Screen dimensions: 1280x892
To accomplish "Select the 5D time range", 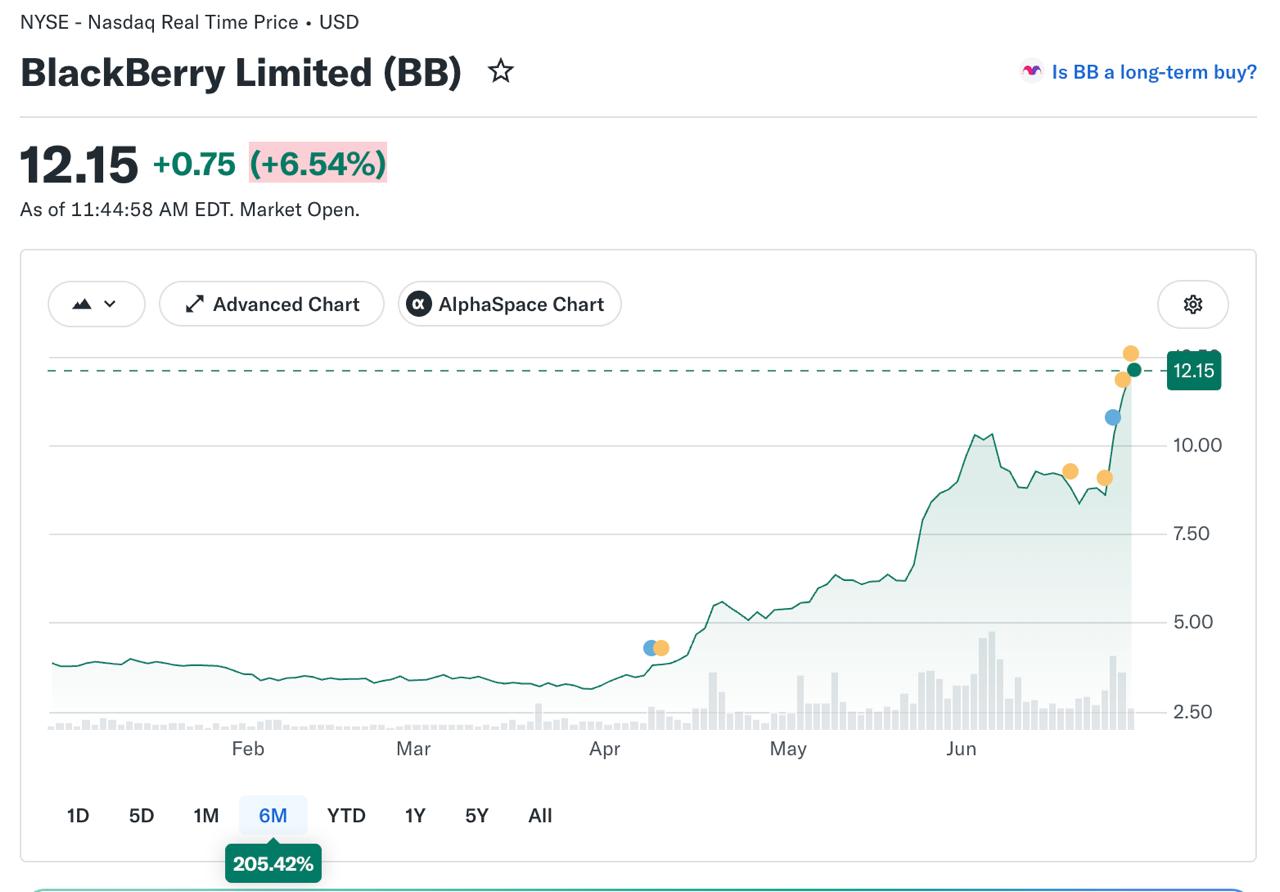I will (x=142, y=816).
